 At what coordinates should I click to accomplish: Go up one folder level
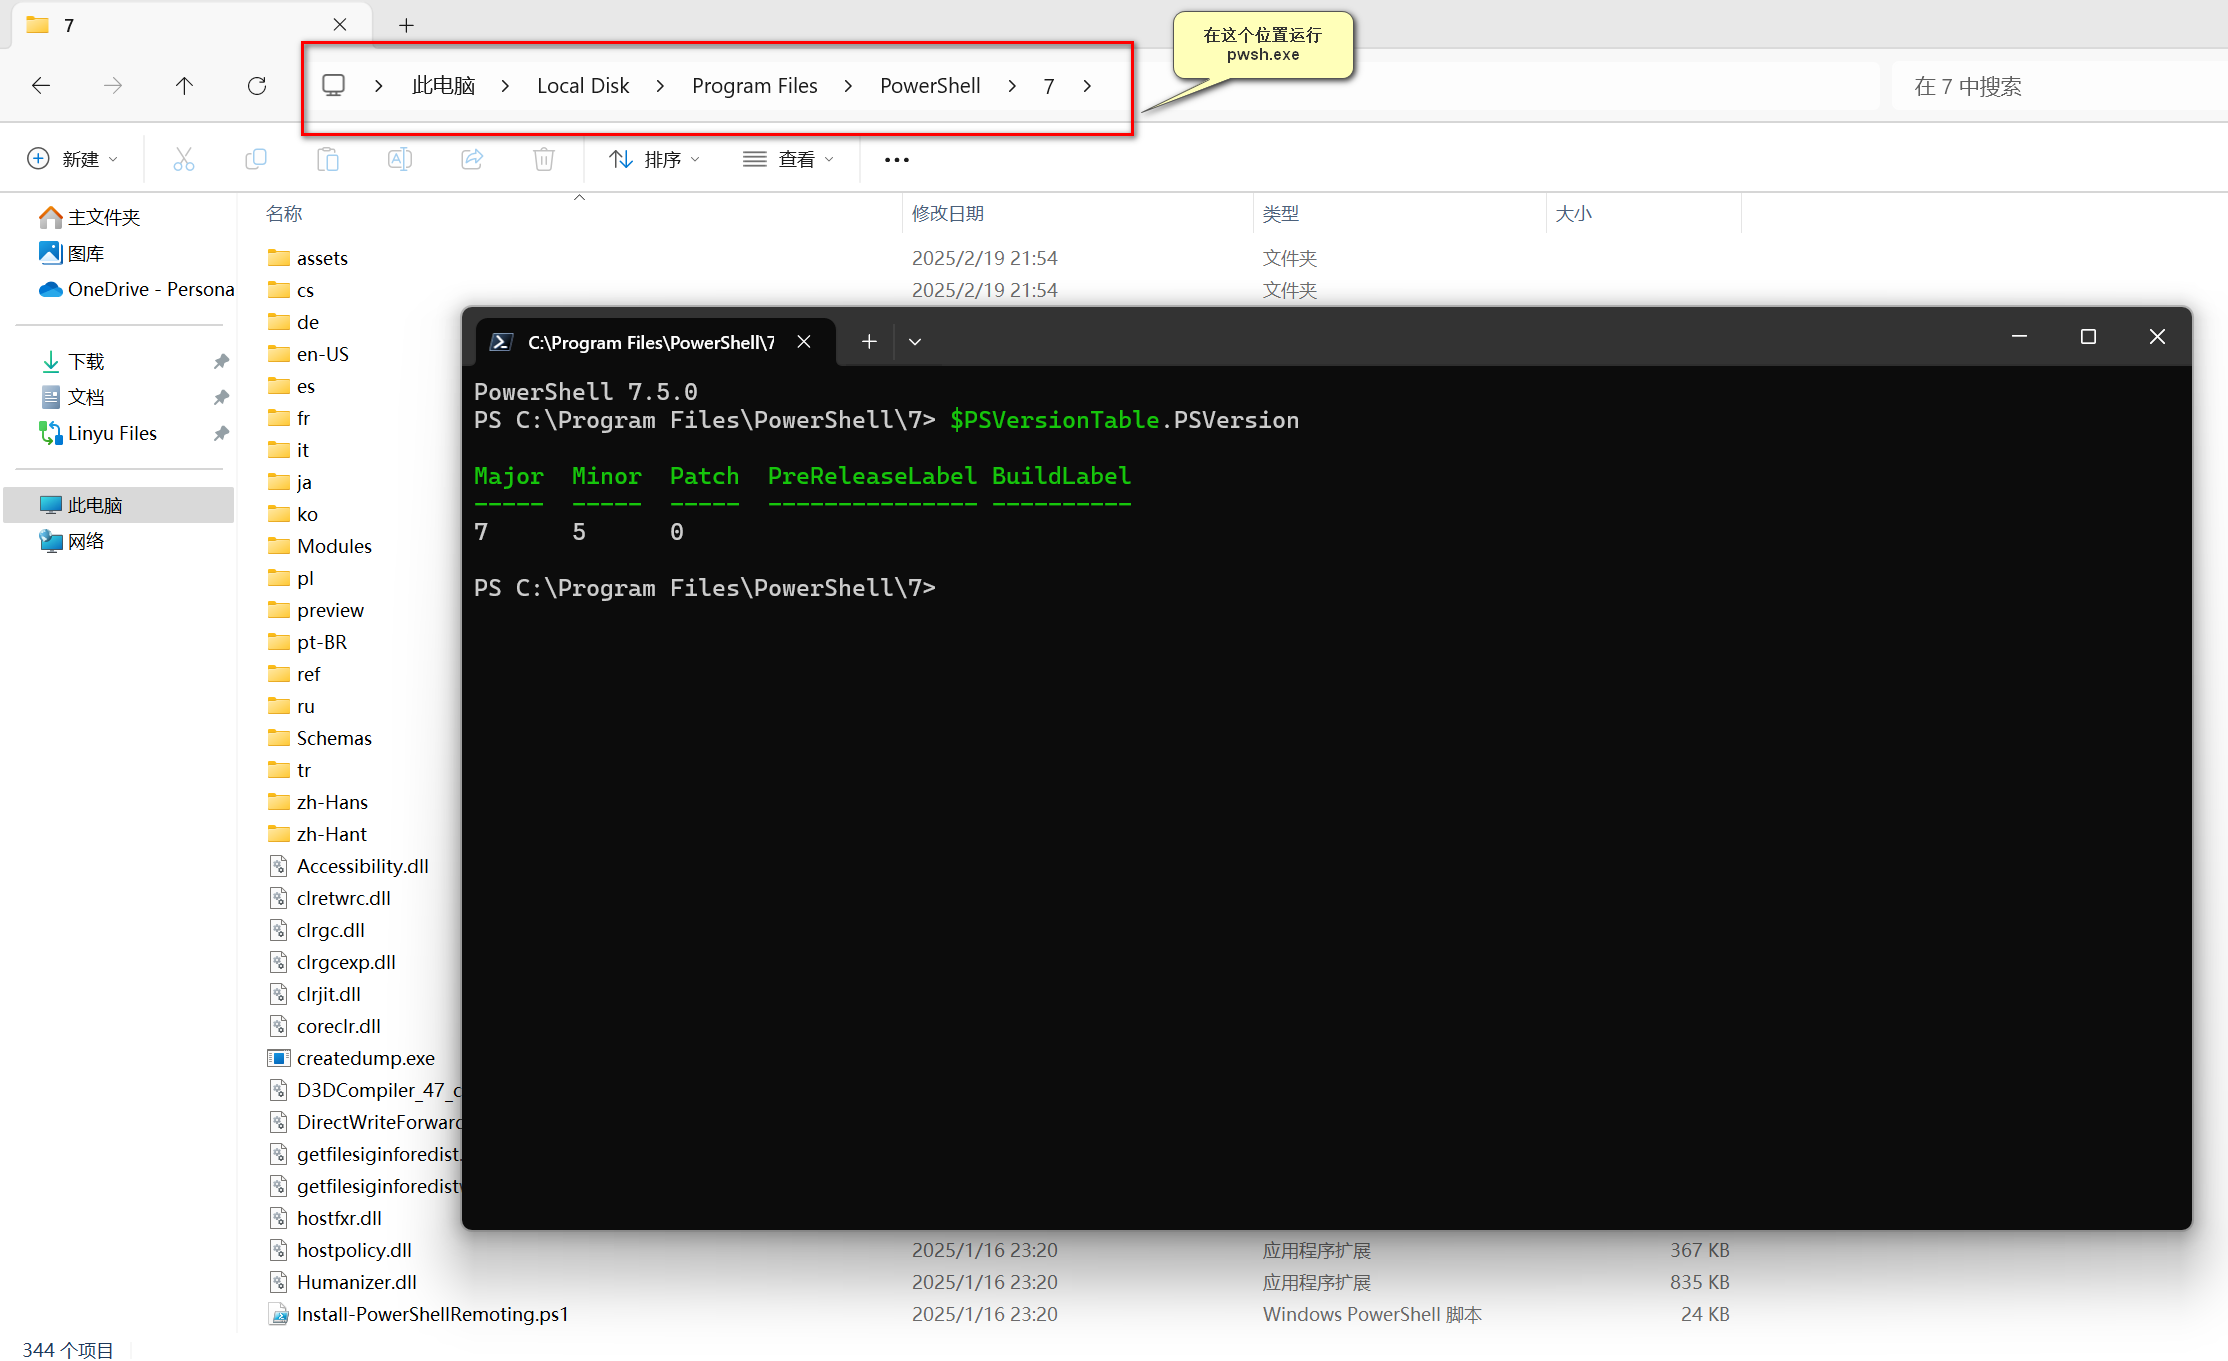coord(184,86)
